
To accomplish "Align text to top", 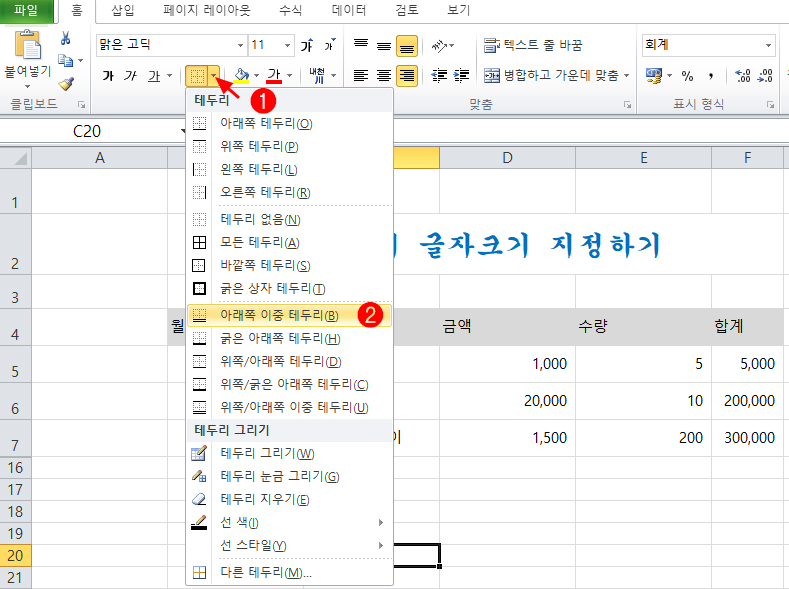I will point(361,45).
